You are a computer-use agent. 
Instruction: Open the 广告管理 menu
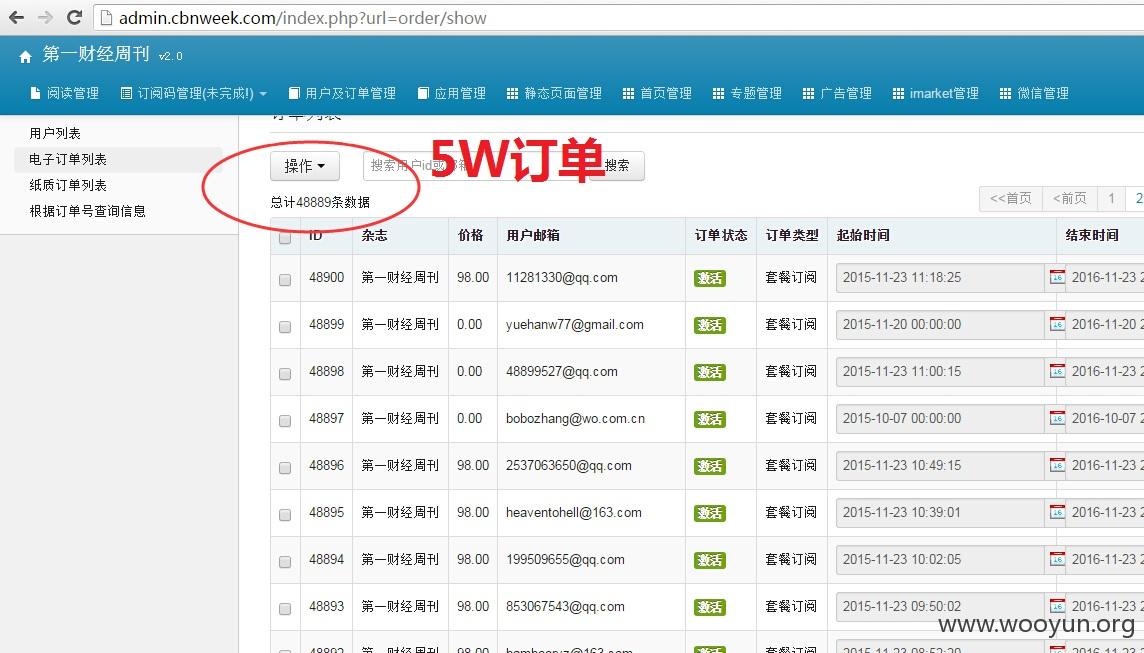pos(838,93)
